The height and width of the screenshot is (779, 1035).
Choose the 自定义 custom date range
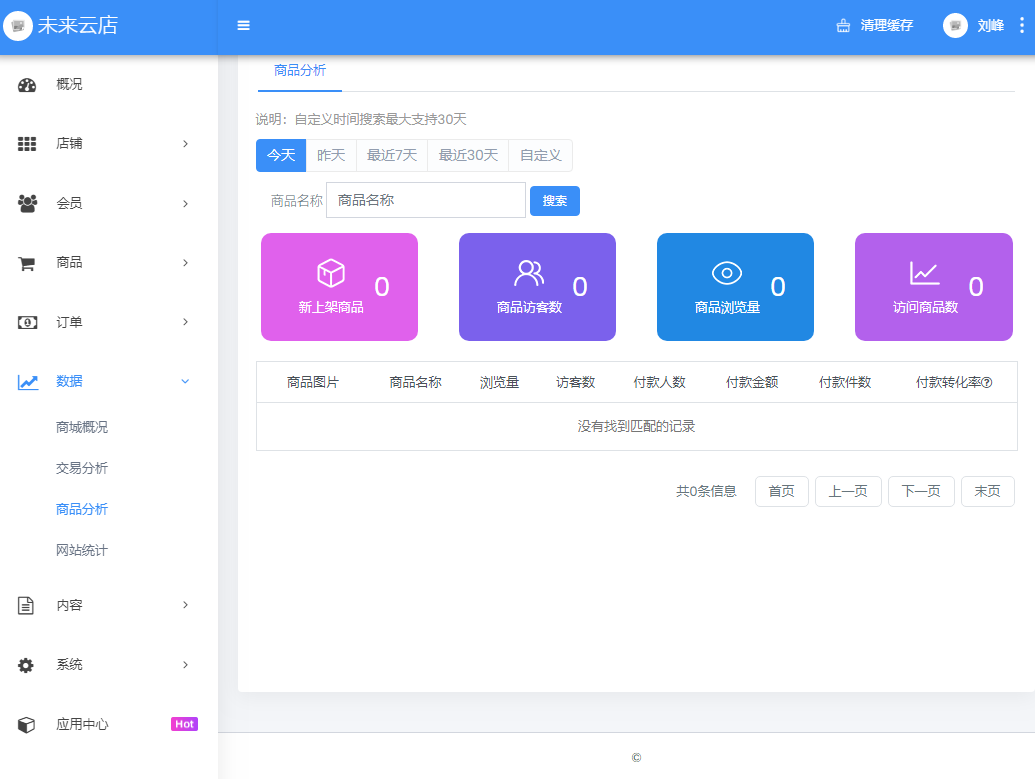[540, 155]
